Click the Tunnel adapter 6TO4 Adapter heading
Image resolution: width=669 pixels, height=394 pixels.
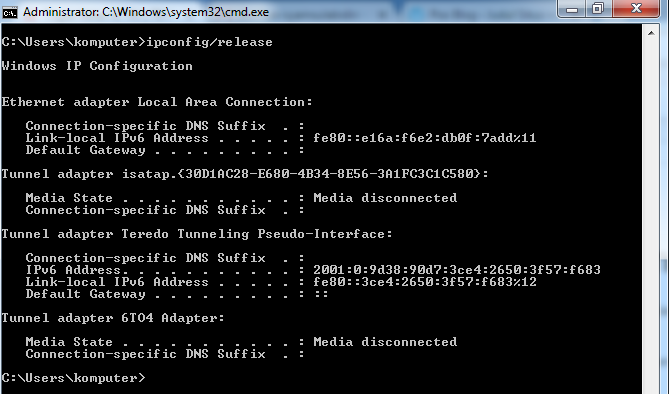(113, 318)
